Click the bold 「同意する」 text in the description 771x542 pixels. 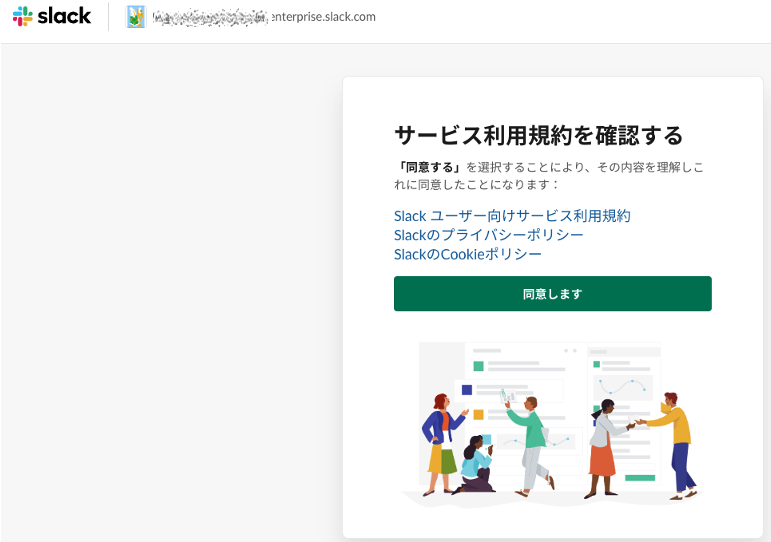click(429, 167)
